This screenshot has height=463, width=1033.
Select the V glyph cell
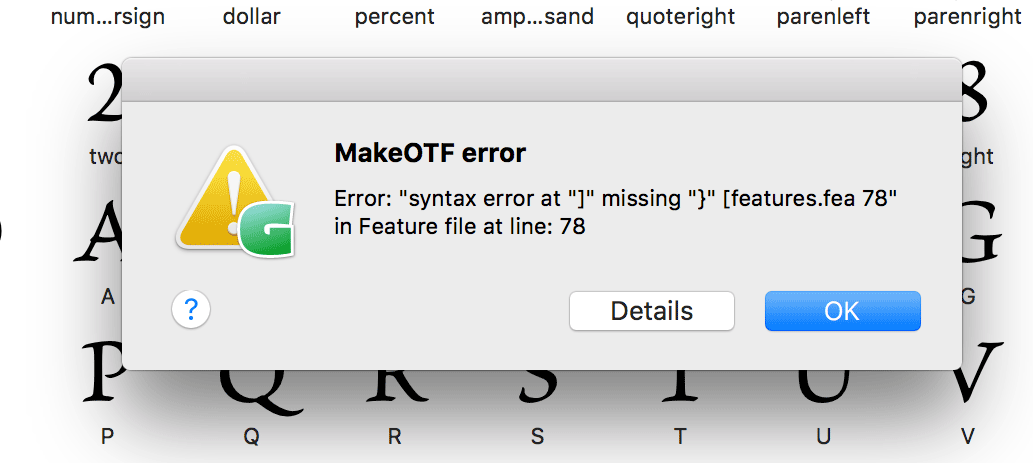coord(966,395)
